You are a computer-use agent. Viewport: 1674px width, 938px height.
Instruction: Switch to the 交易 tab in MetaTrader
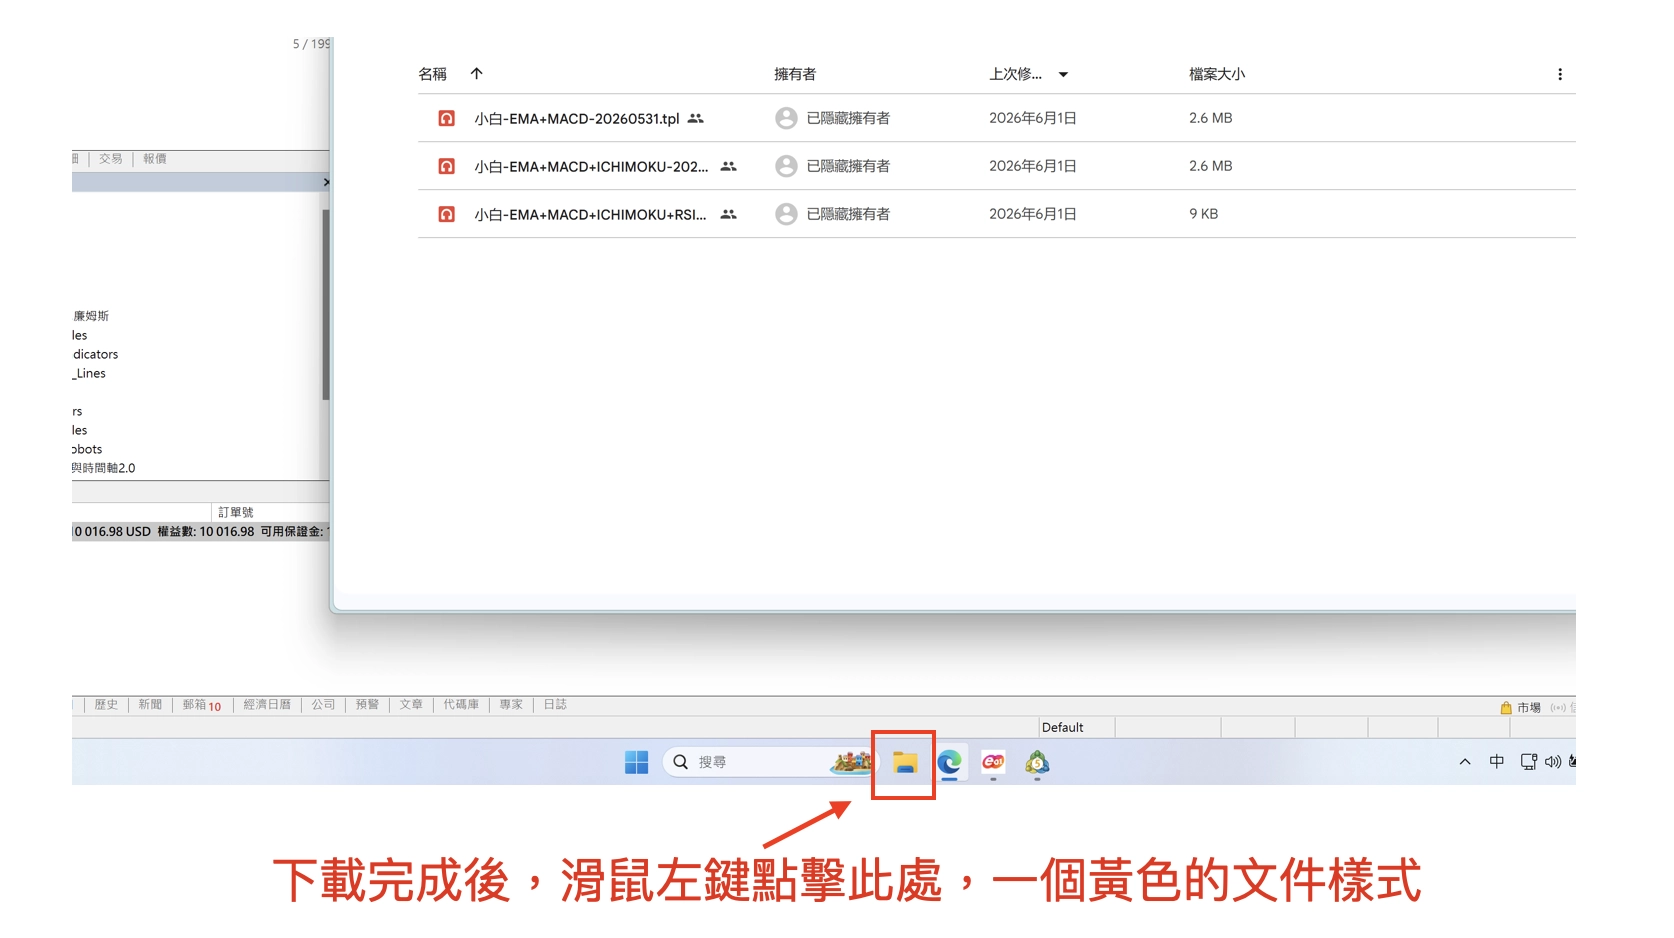110,159
